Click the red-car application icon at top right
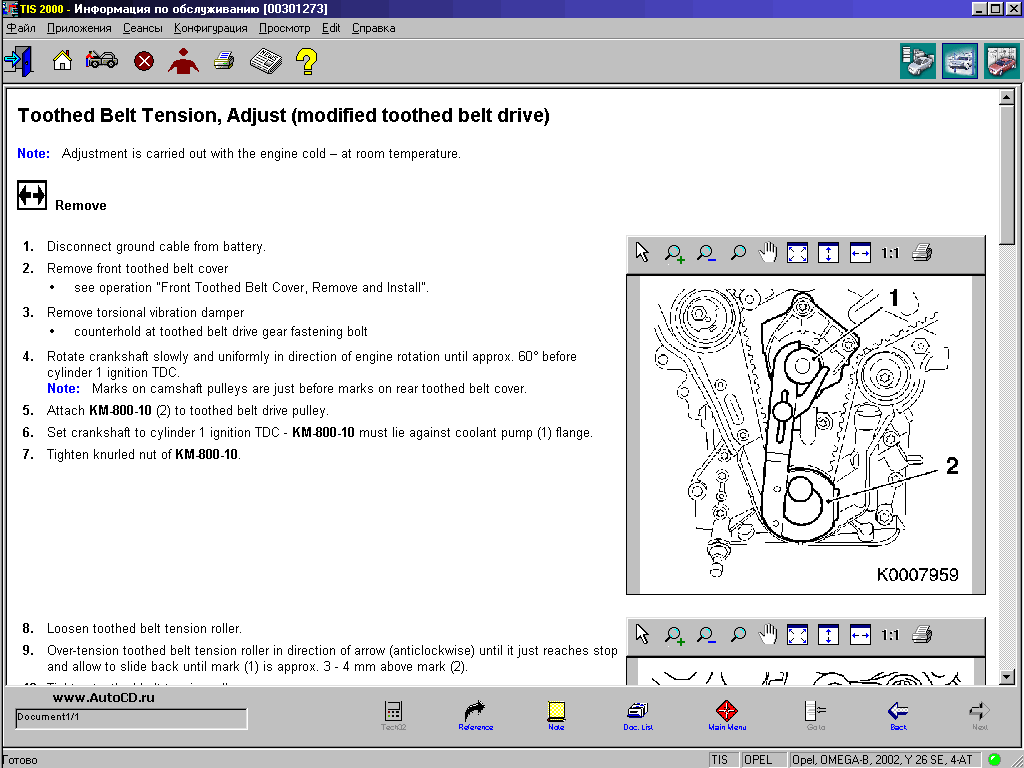The image size is (1024, 768). 1002,61
